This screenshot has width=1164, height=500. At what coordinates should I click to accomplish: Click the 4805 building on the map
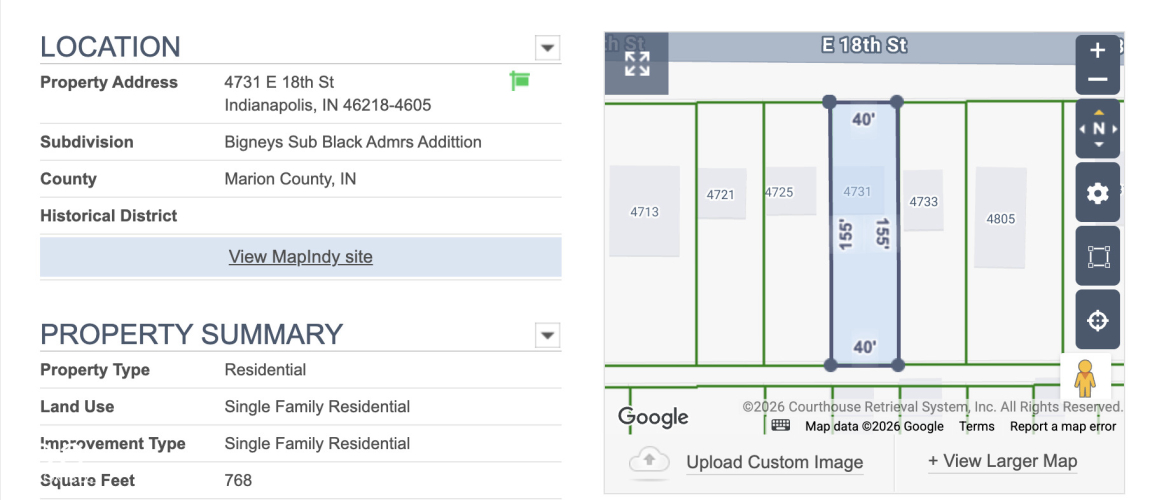1000,217
